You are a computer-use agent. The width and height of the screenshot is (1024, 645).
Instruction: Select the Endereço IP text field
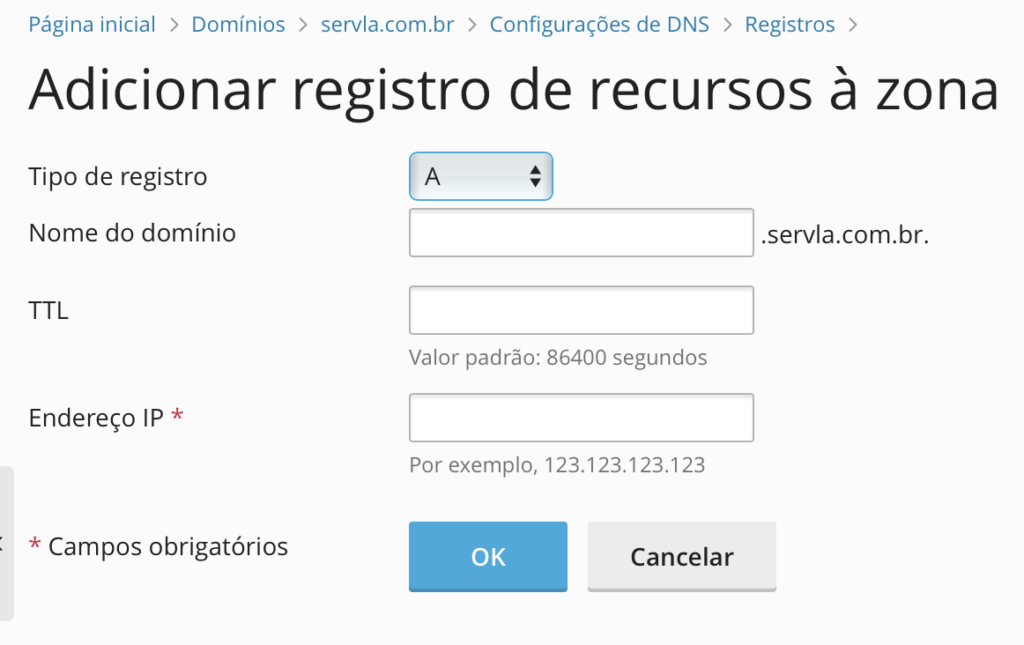[x=581, y=418]
